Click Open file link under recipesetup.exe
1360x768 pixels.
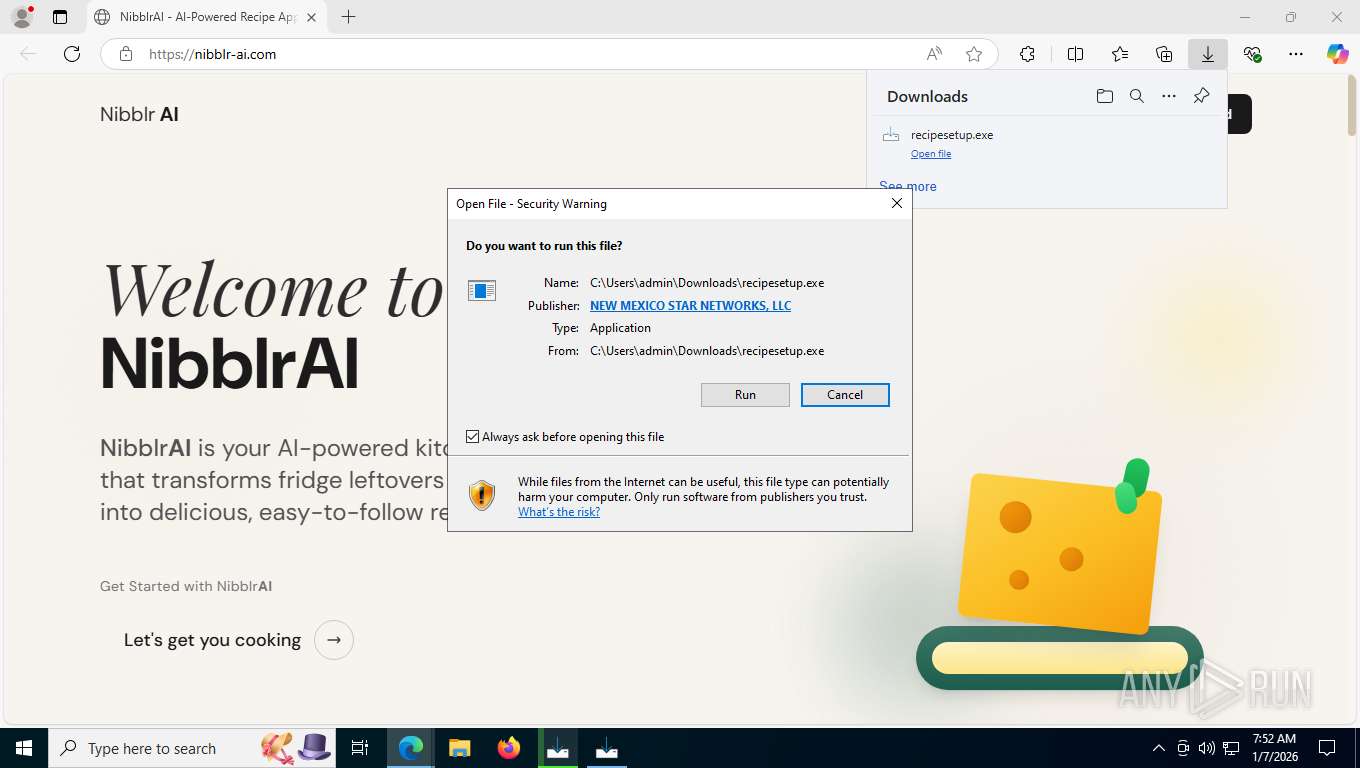(x=931, y=154)
